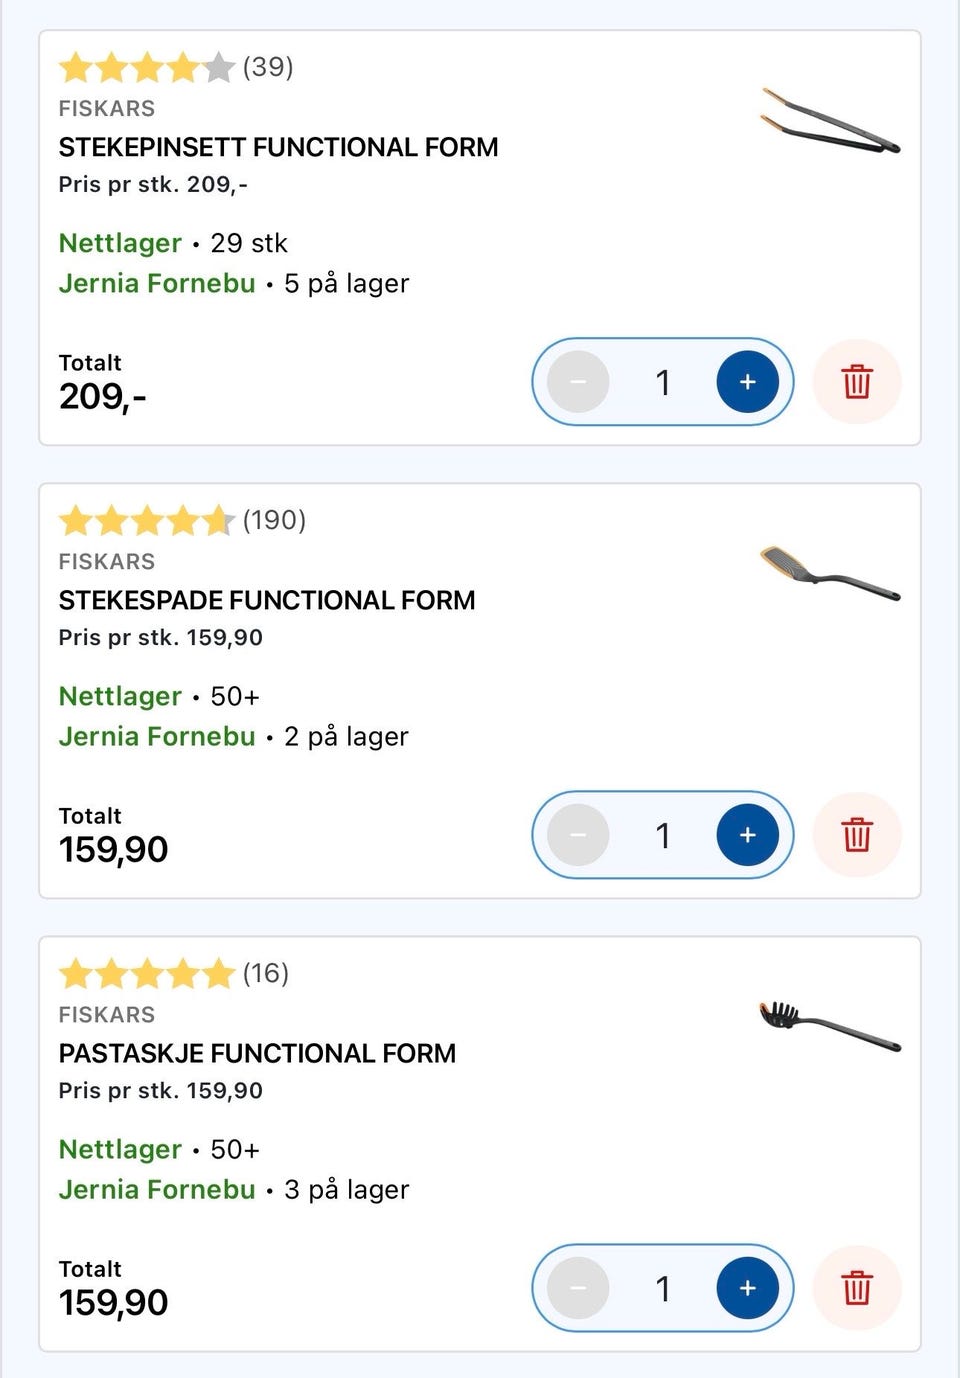The height and width of the screenshot is (1378, 960).
Task: Open the Stekepinsett tongs product image
Action: point(830,122)
